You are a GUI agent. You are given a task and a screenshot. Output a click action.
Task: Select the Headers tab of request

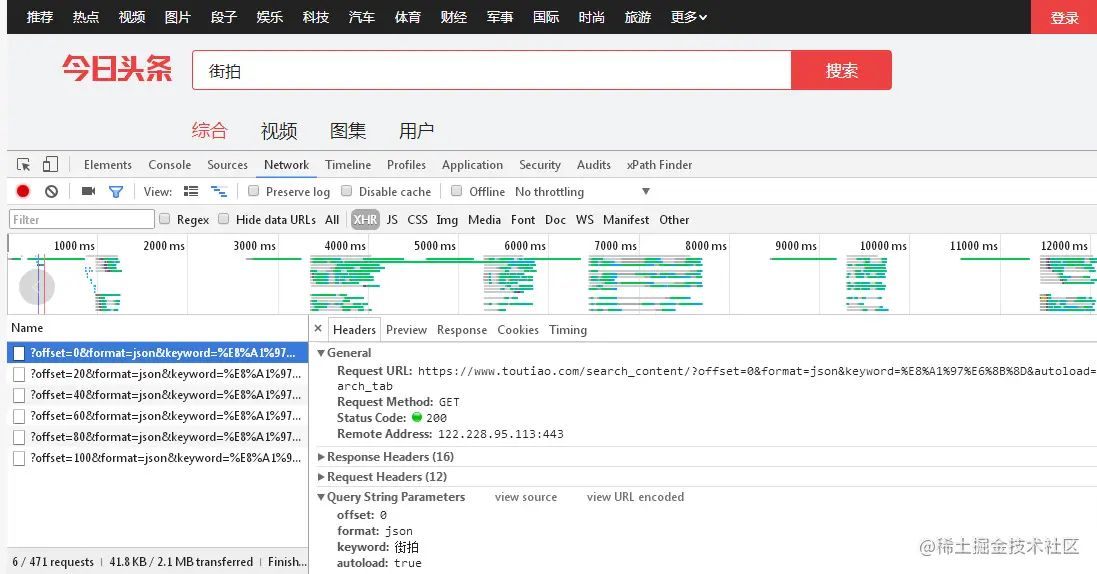354,330
